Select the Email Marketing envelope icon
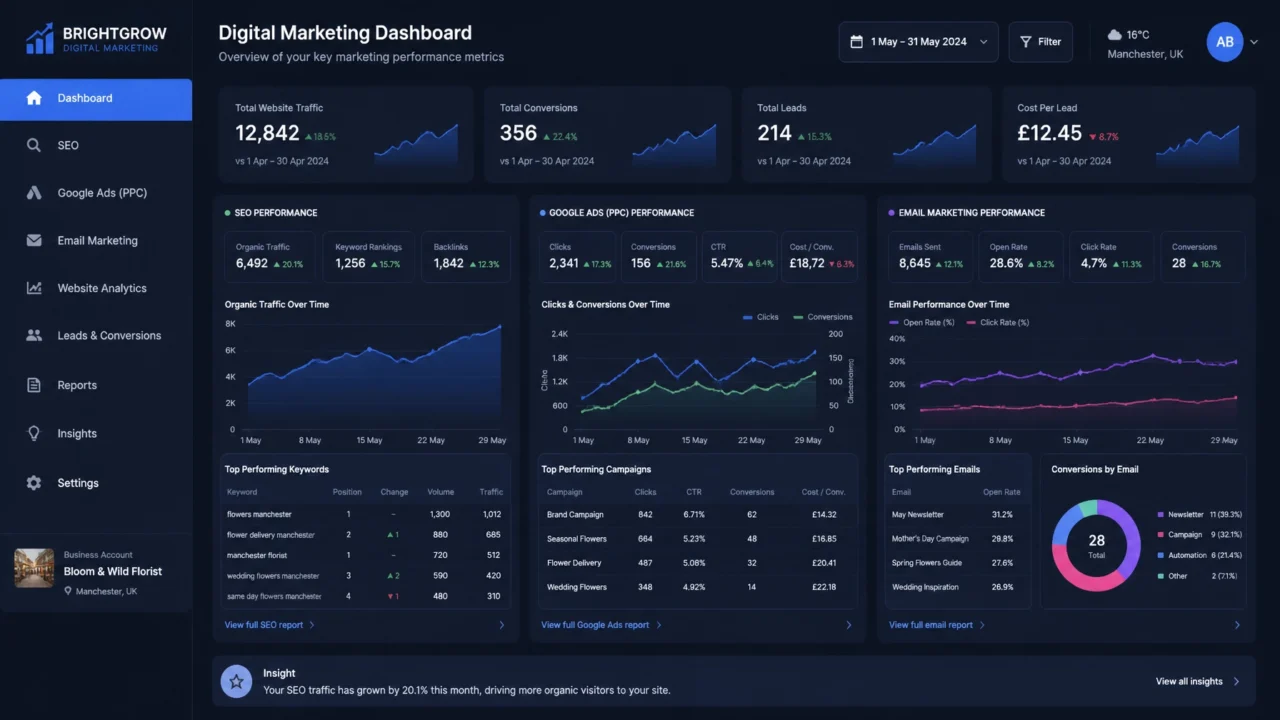This screenshot has height=720, width=1280. pyautogui.click(x=34, y=240)
